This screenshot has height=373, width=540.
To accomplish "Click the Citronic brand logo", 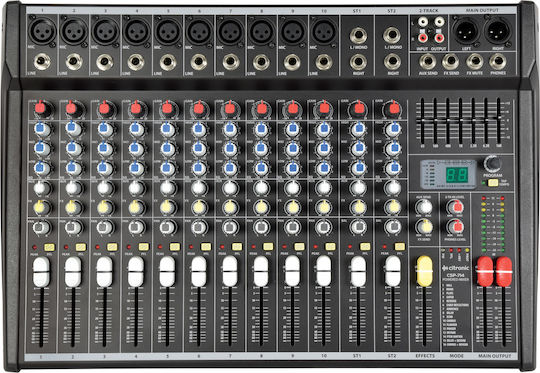I will click(x=455, y=268).
